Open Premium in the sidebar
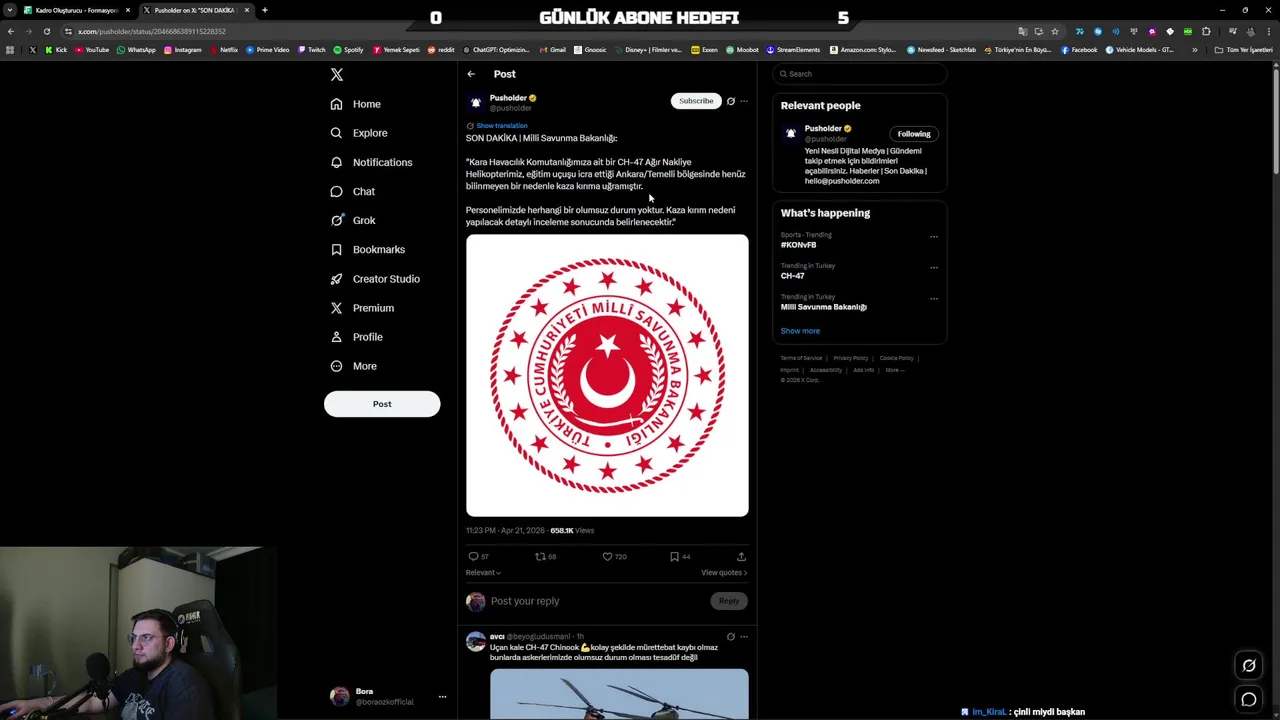This screenshot has height=720, width=1280. tap(362, 308)
